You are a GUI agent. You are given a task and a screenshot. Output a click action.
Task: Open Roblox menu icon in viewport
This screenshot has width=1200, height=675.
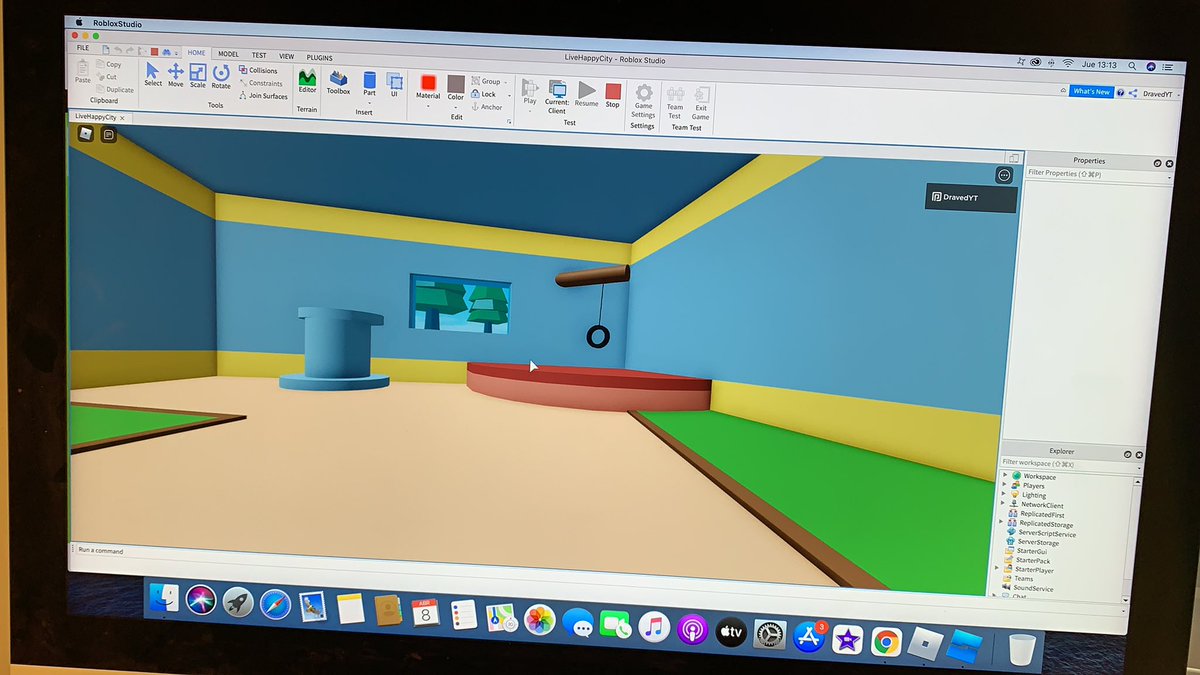86,134
